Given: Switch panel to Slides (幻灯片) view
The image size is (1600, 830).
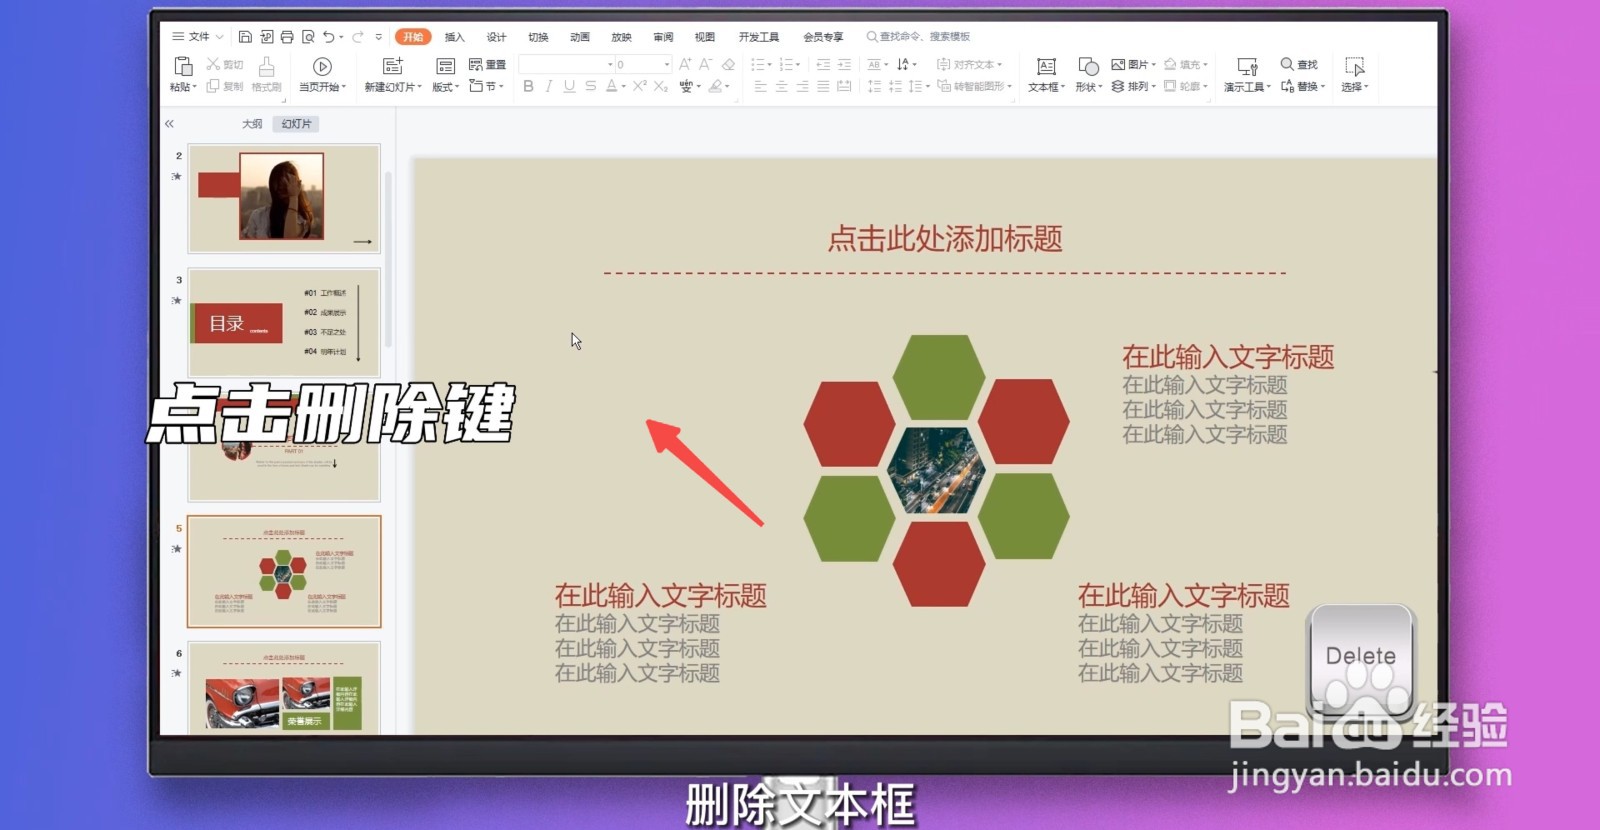Looking at the screenshot, I should click(296, 124).
